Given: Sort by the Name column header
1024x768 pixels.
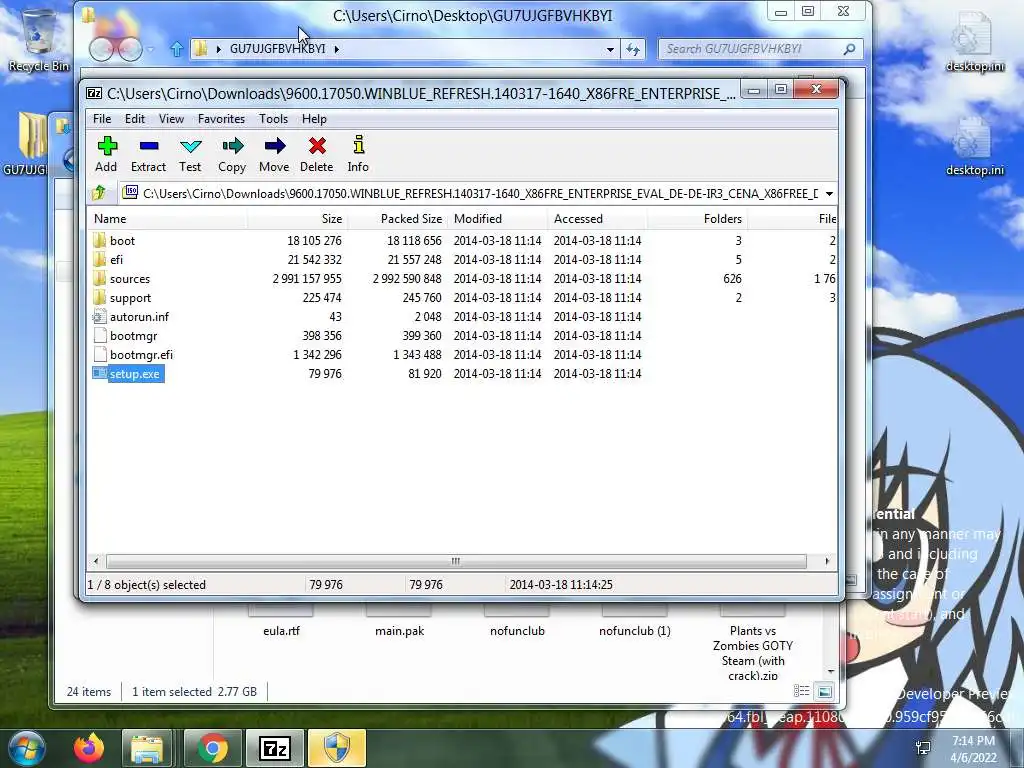Looking at the screenshot, I should [x=167, y=219].
